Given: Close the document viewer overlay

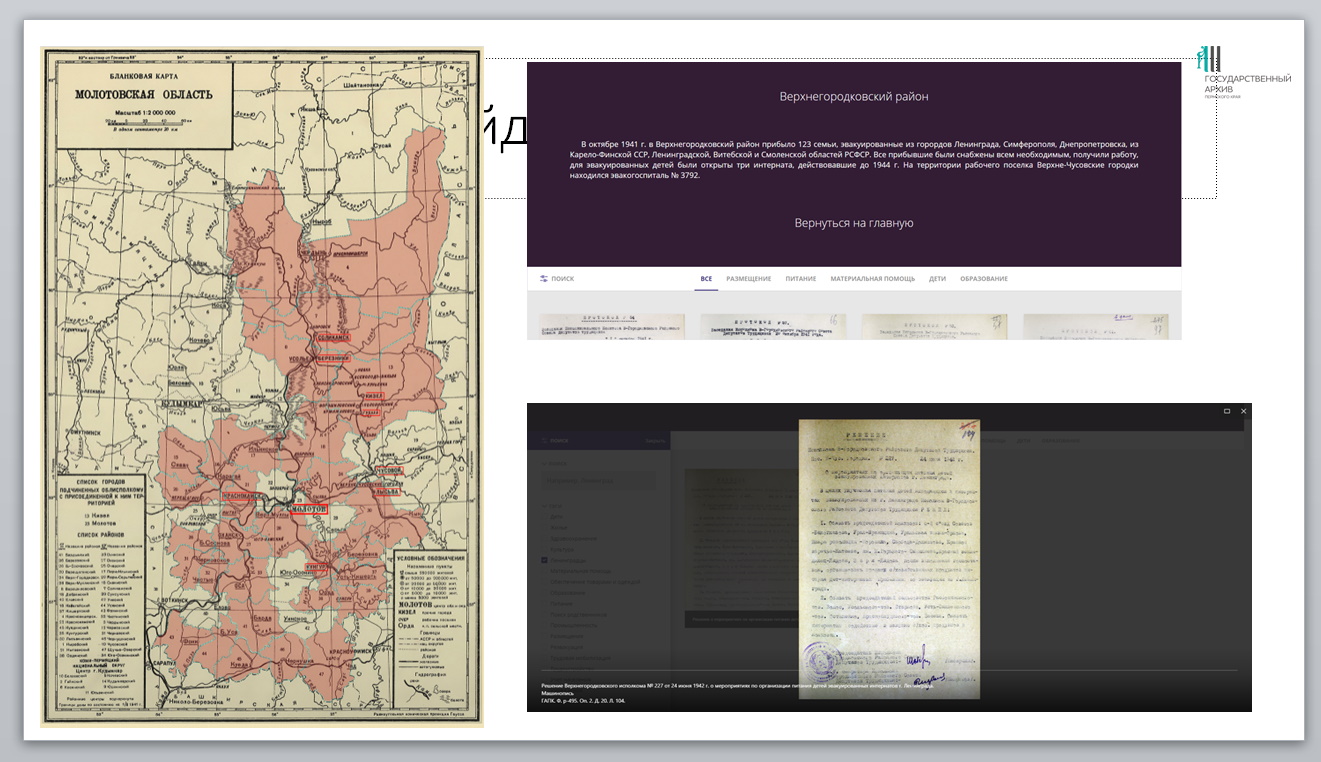Looking at the screenshot, I should [1244, 411].
